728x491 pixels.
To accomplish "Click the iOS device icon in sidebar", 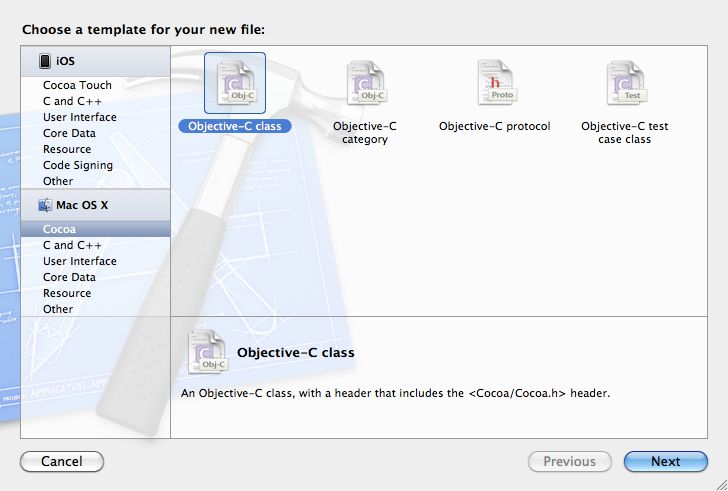I will point(45,62).
